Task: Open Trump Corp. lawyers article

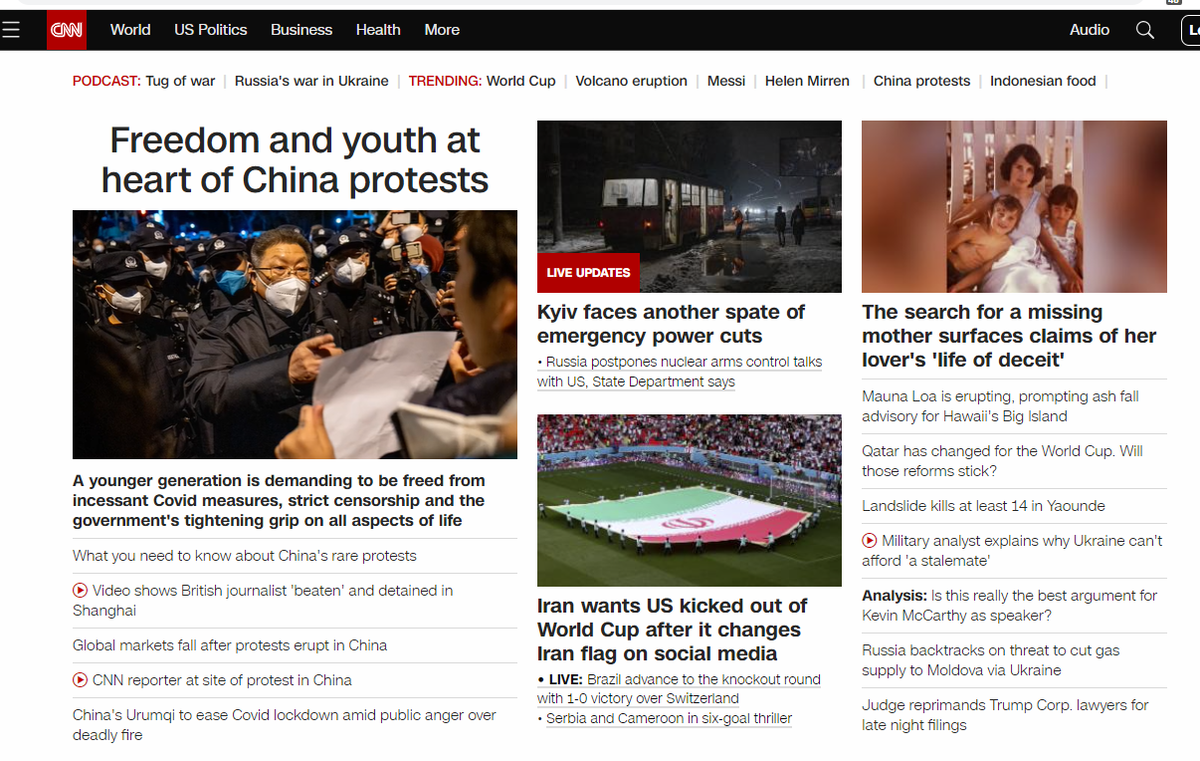Action: click(1005, 715)
